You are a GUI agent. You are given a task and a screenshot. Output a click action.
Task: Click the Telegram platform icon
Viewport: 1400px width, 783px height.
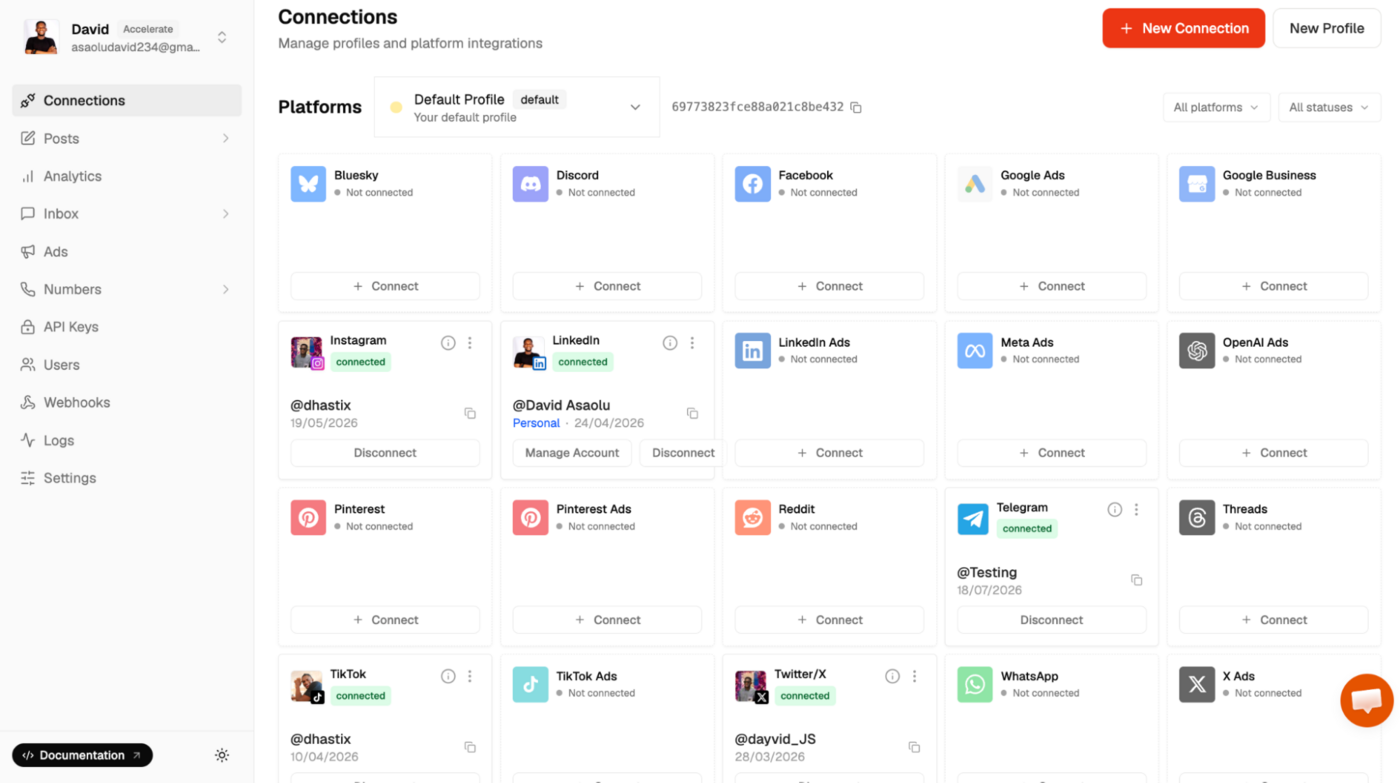click(x=973, y=519)
